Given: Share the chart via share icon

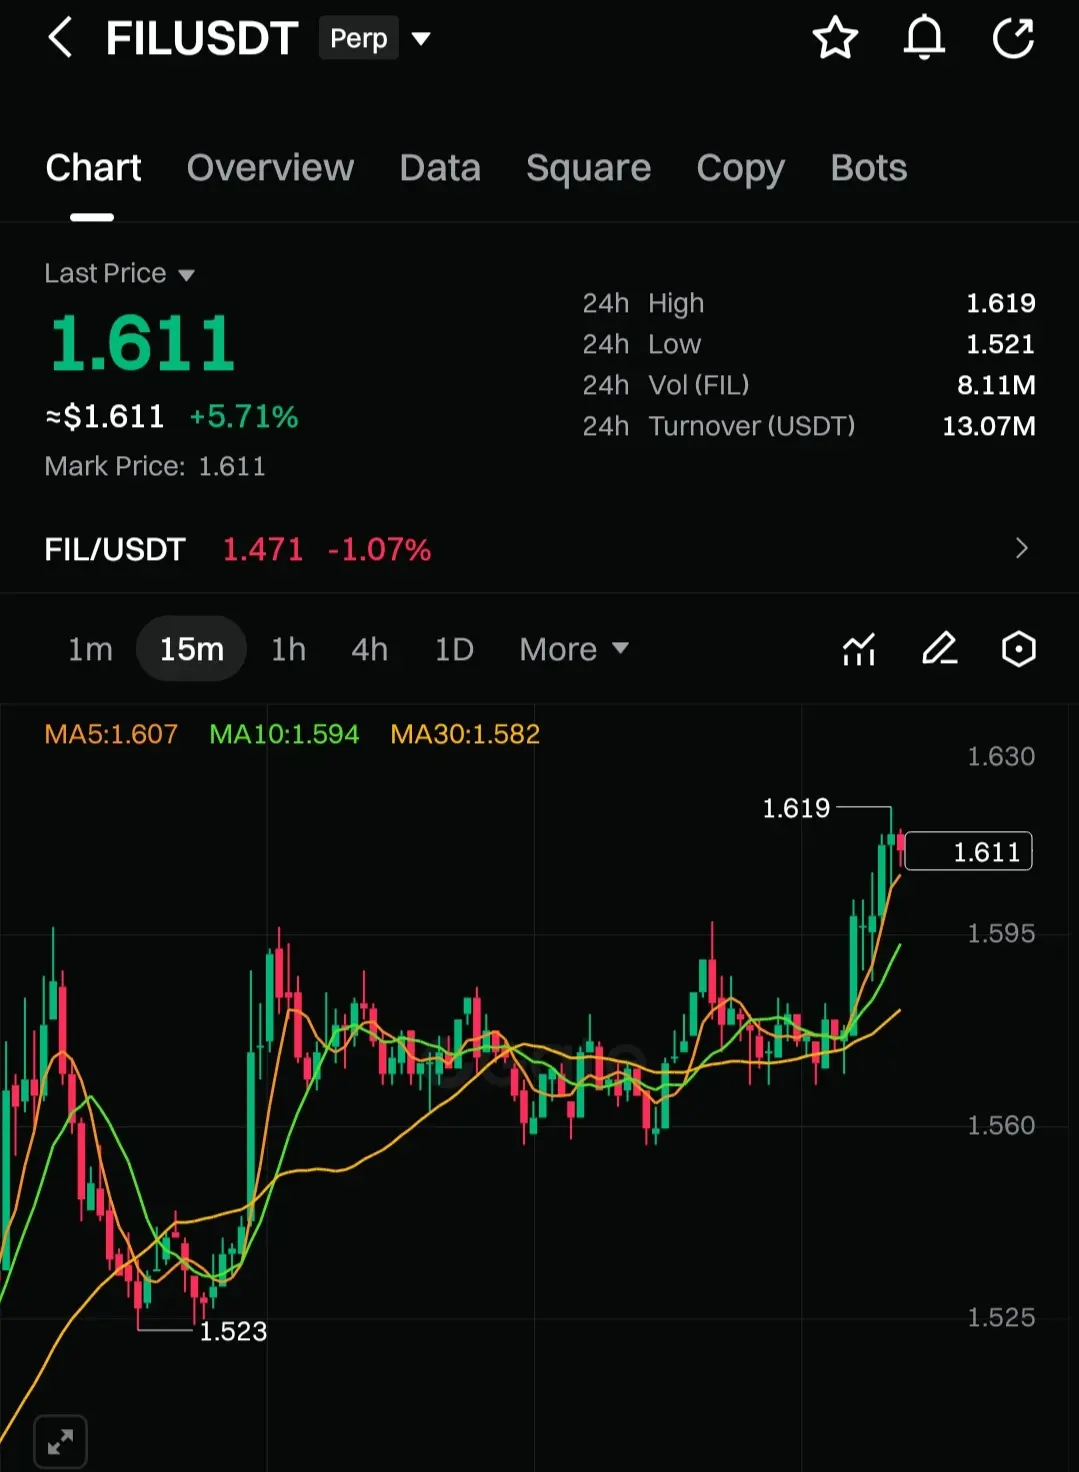Looking at the screenshot, I should tap(1013, 38).
